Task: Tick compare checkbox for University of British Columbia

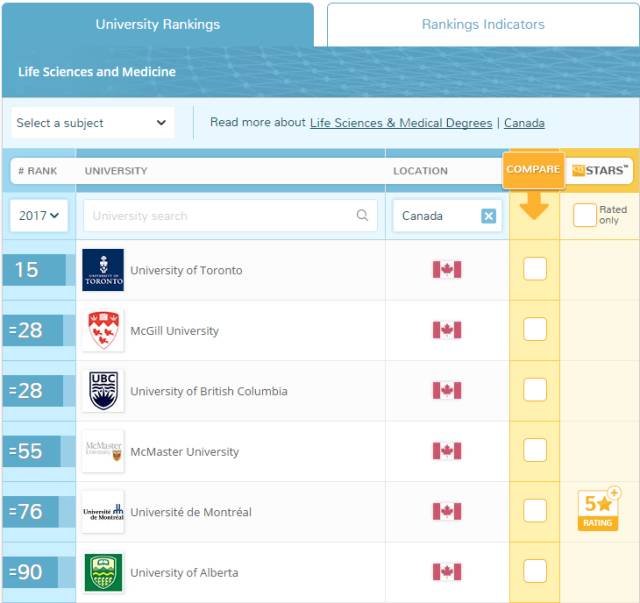Action: (535, 389)
